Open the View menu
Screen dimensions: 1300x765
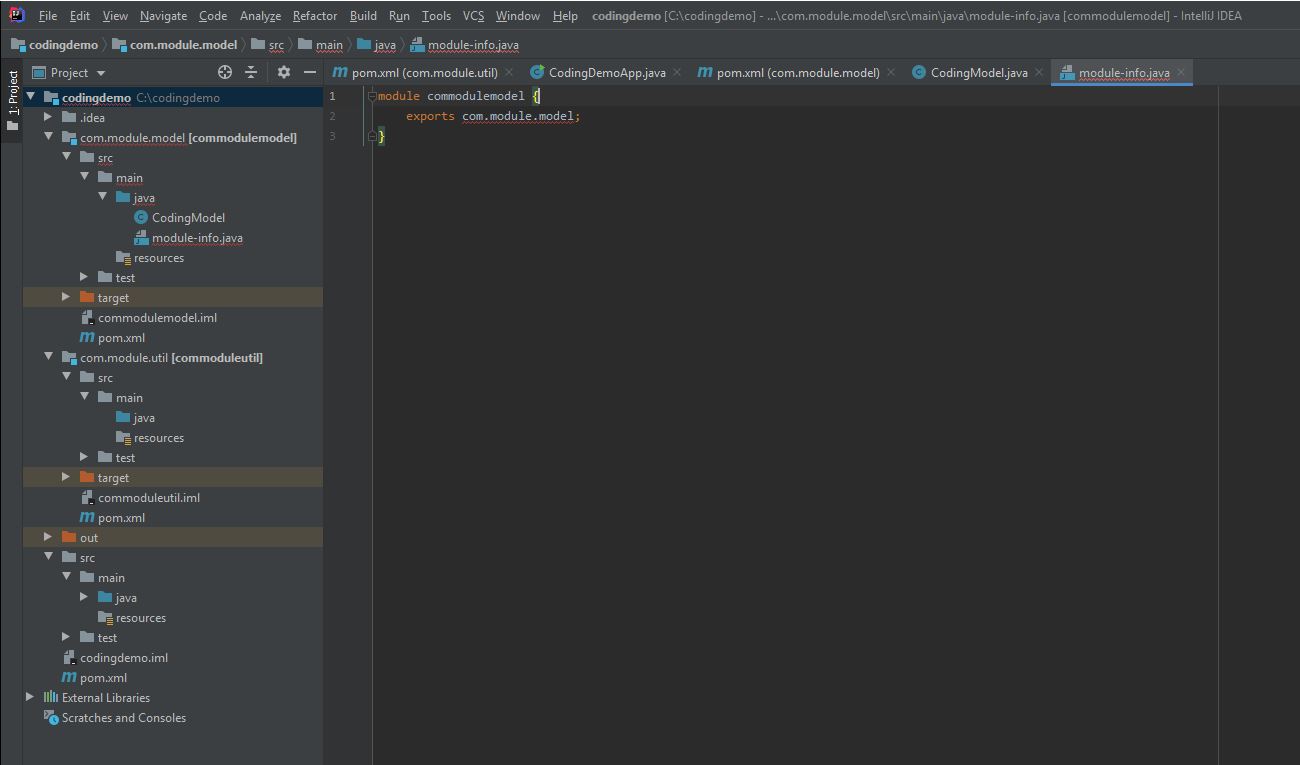pos(115,16)
